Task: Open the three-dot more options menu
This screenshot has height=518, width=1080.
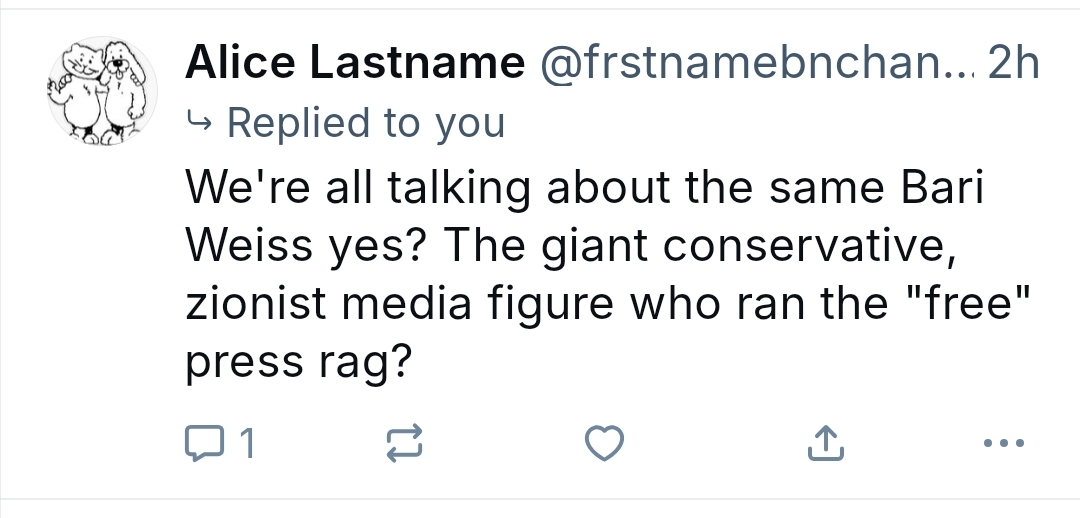Action: pyautogui.click(x=1003, y=443)
